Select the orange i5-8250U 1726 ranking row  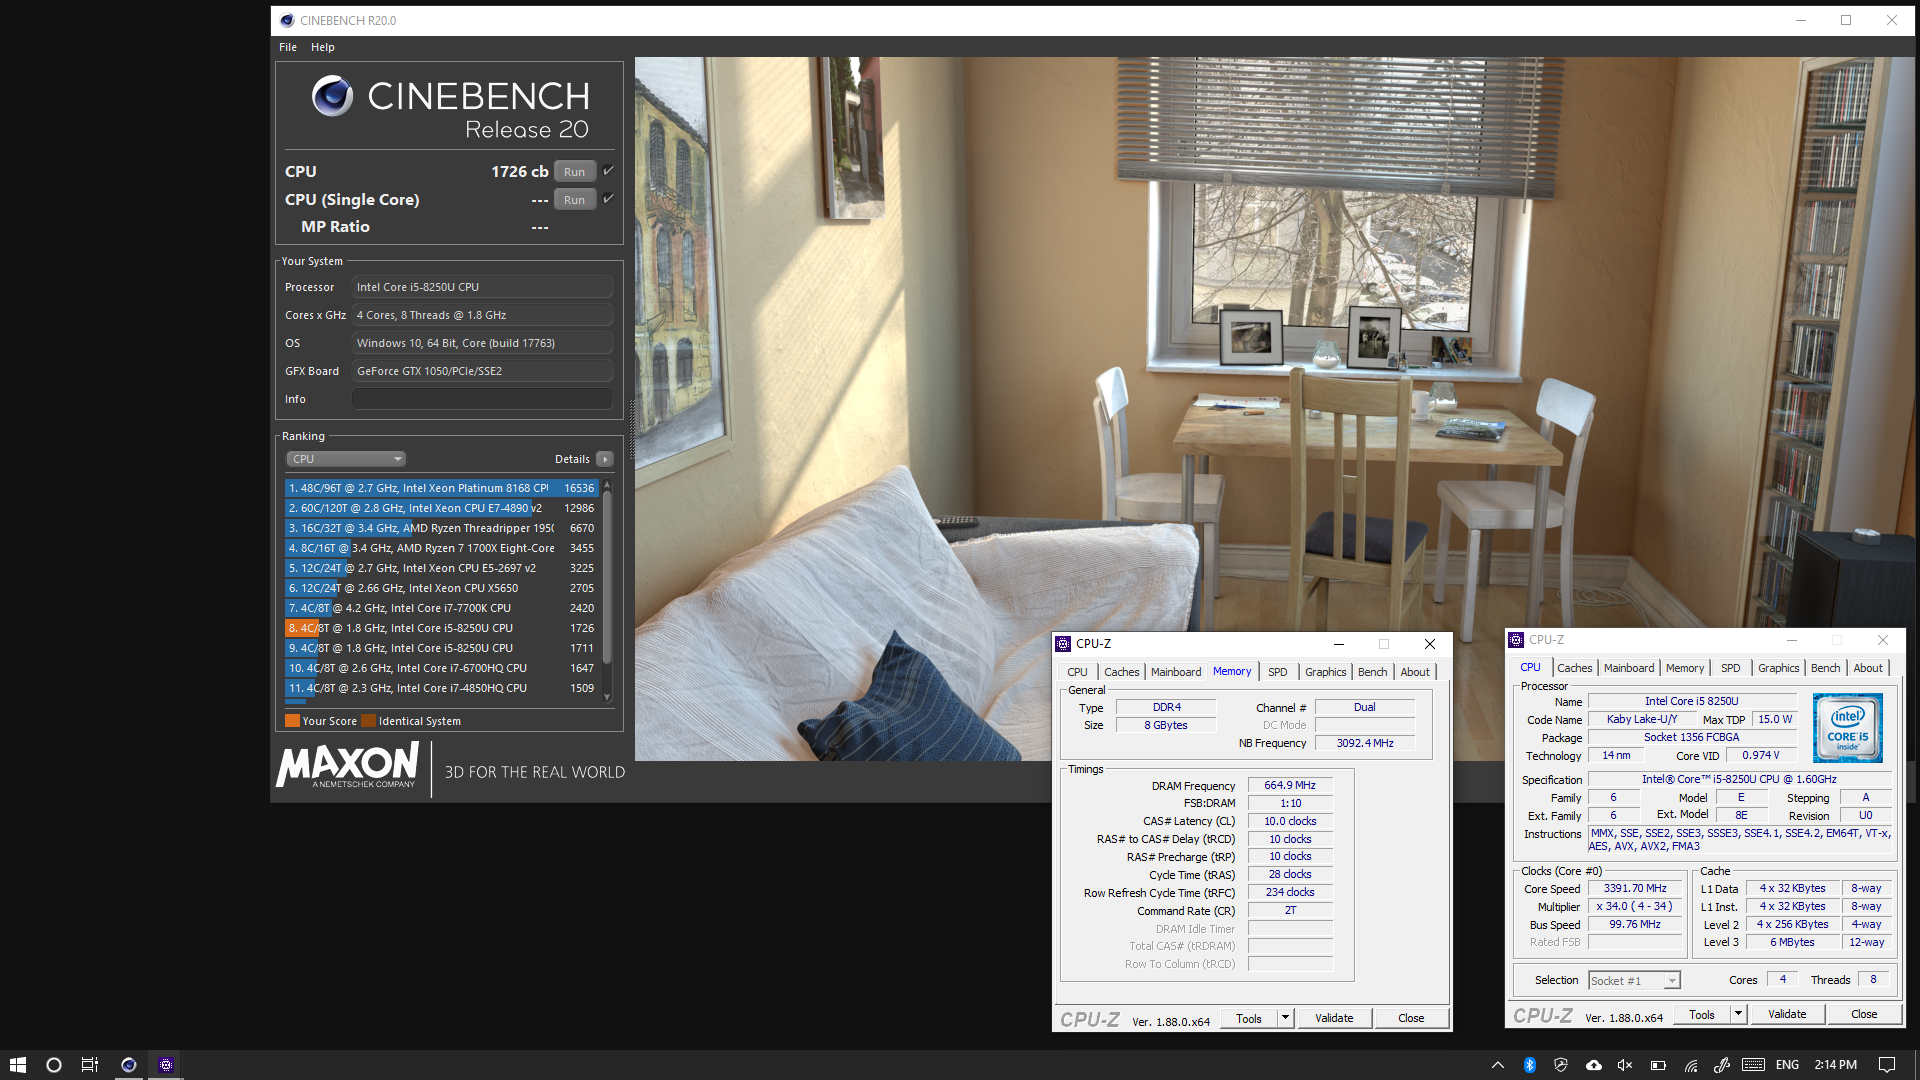click(441, 628)
